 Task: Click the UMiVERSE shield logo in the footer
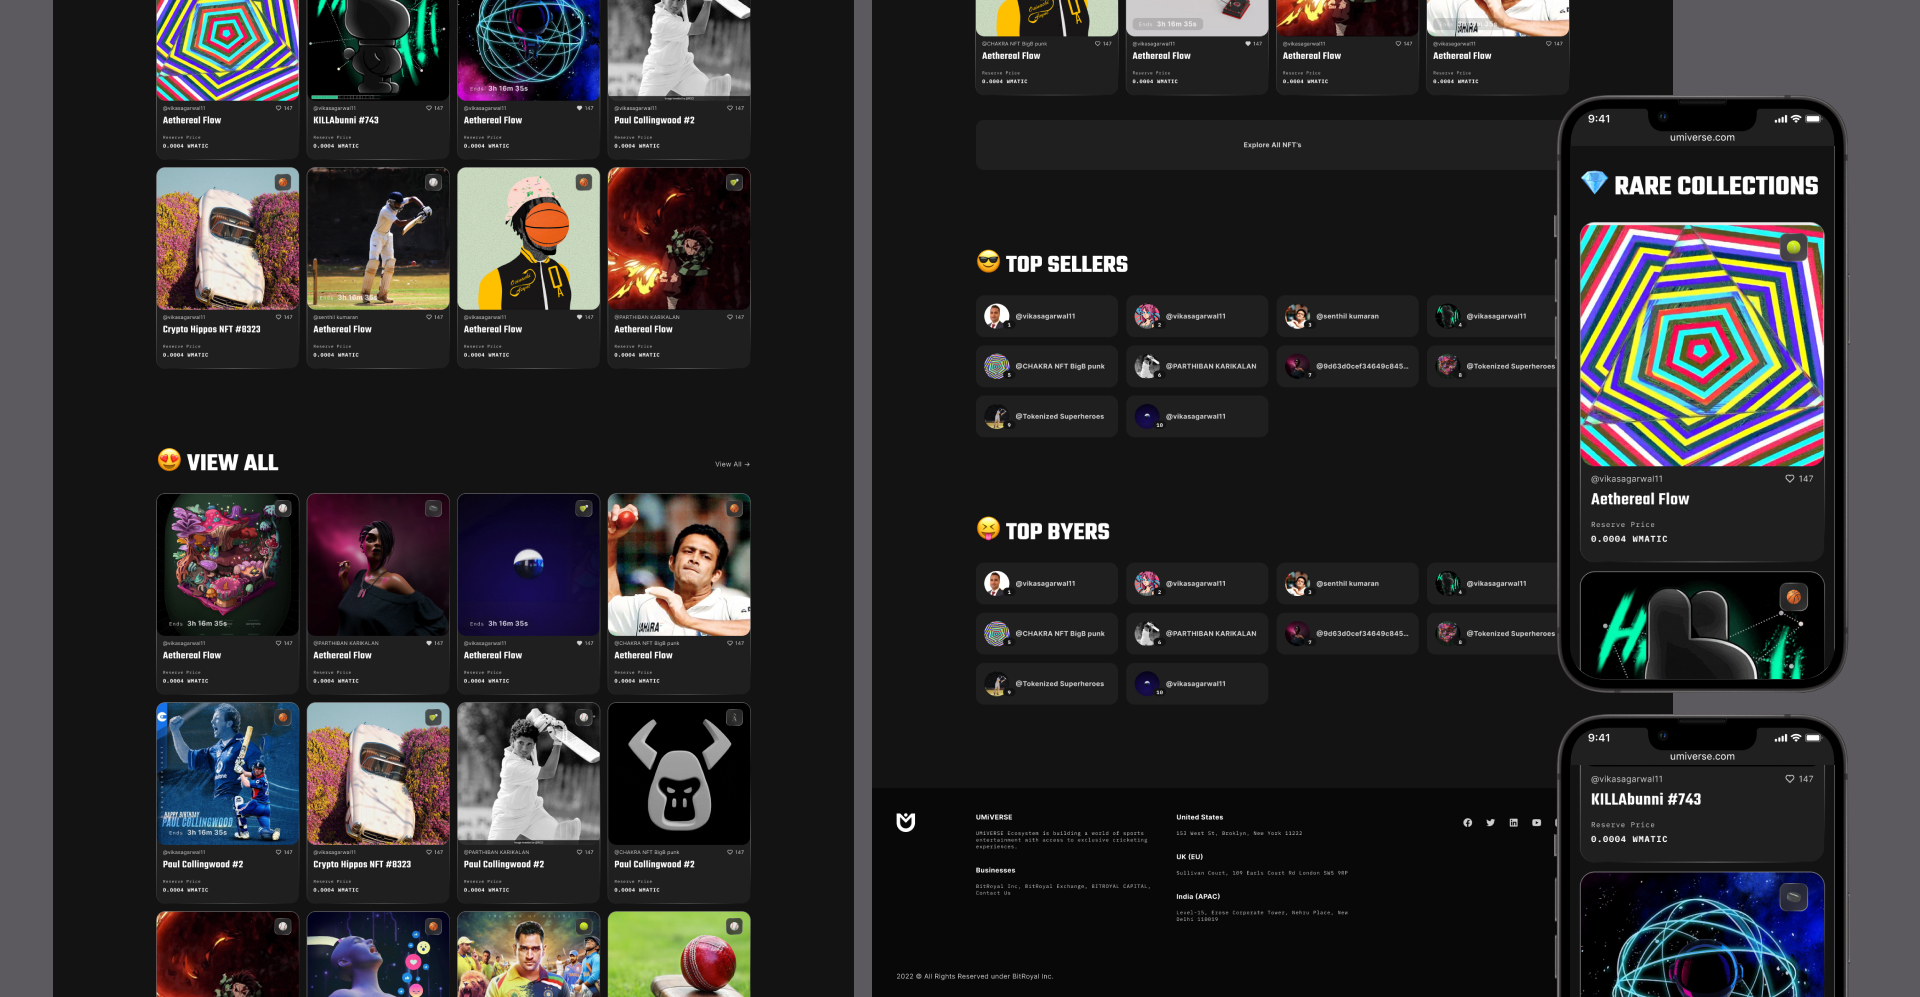pos(905,822)
